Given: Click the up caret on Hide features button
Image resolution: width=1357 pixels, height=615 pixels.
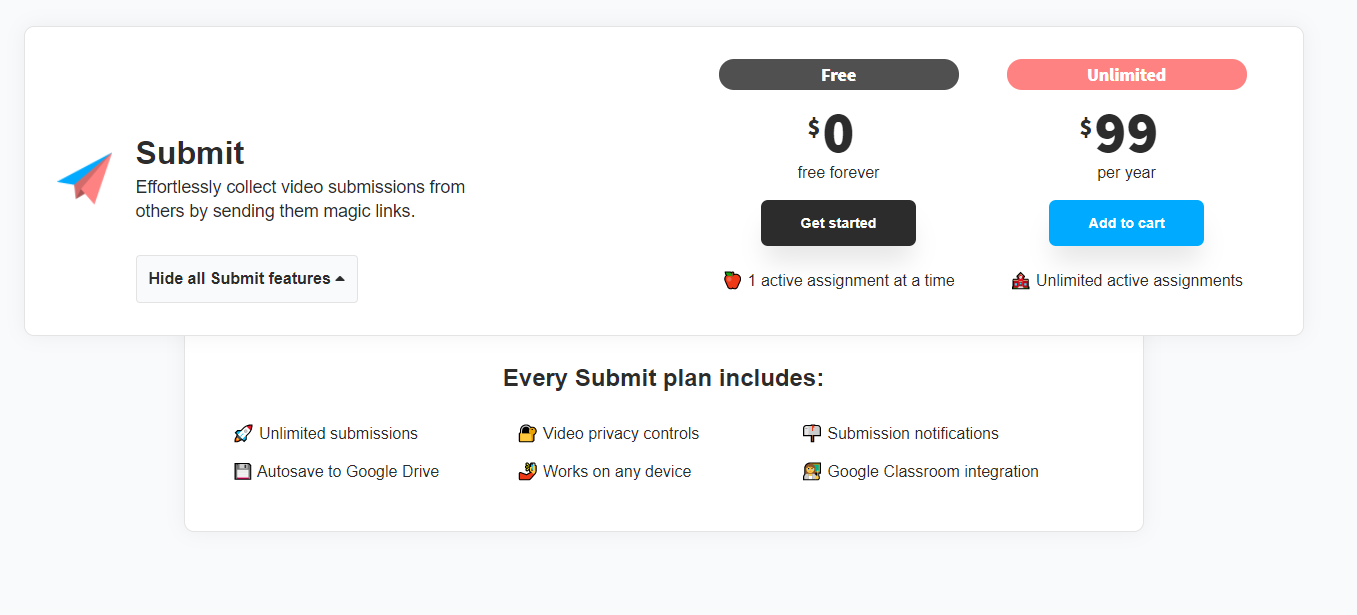Looking at the screenshot, I should pyautogui.click(x=340, y=279).
